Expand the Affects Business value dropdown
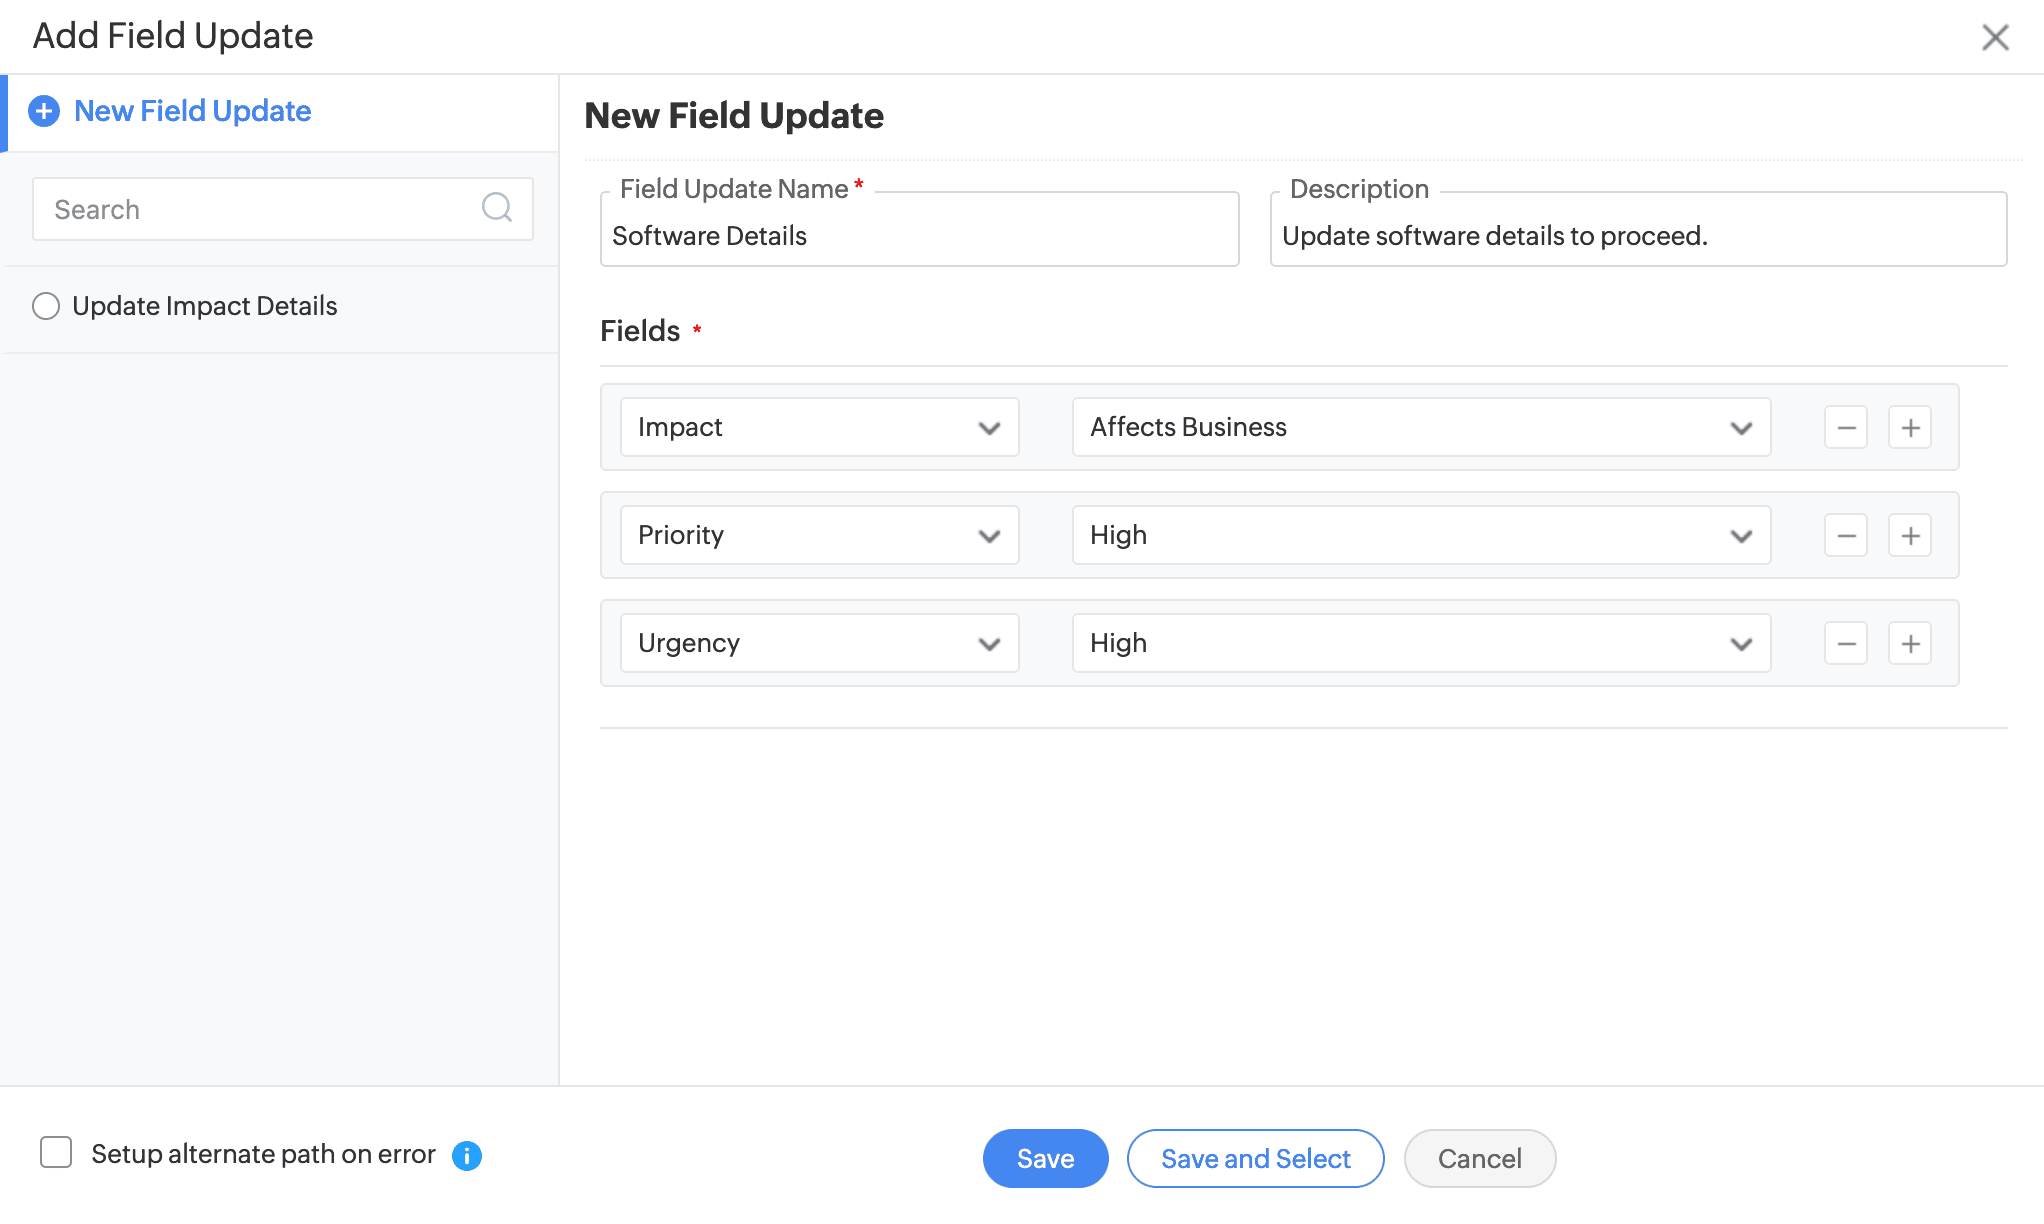This screenshot has height=1224, width=2044. pyautogui.click(x=1420, y=428)
